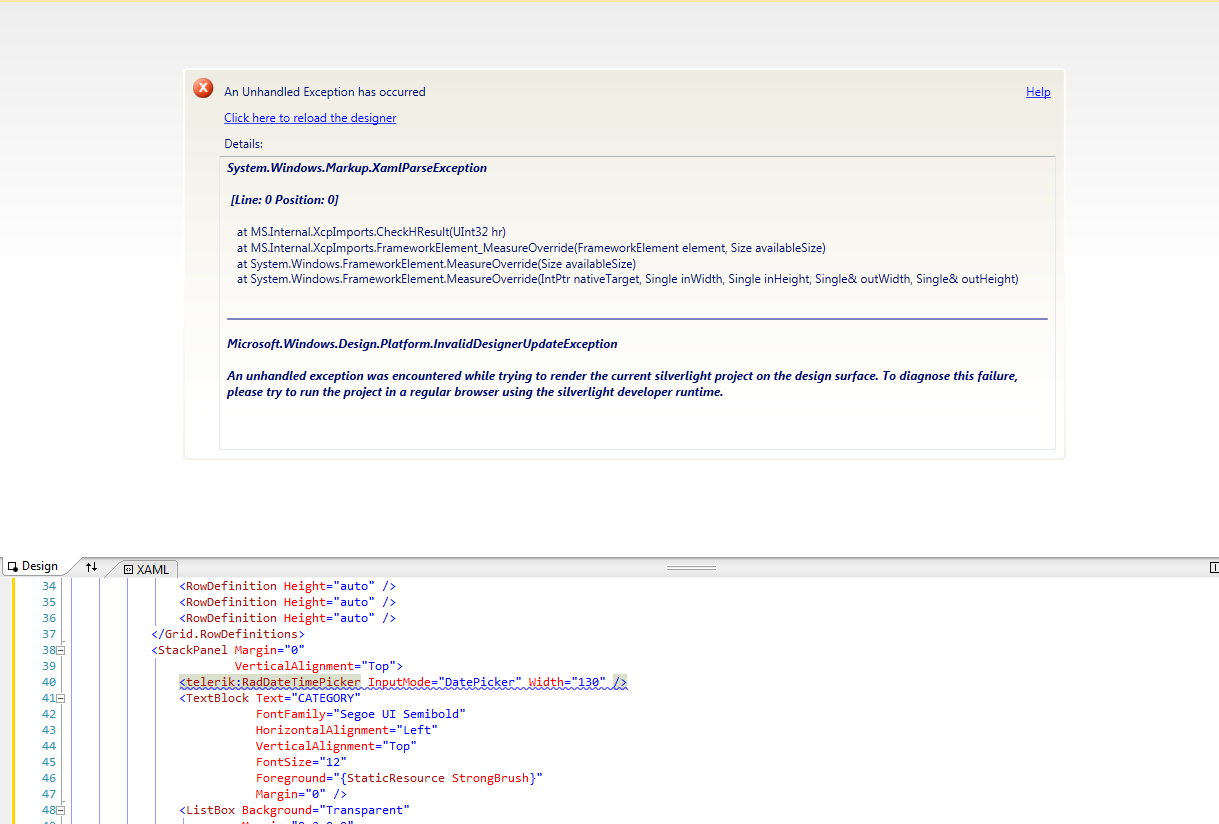Switch to the Design tab
The height and width of the screenshot is (824, 1219).
click(x=33, y=567)
